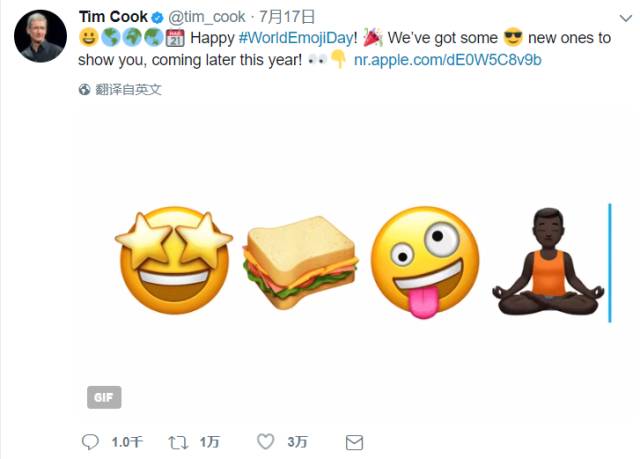Image resolution: width=640 pixels, height=459 pixels.
Task: Click the sandwich emoji in the GIF
Action: [x=301, y=262]
